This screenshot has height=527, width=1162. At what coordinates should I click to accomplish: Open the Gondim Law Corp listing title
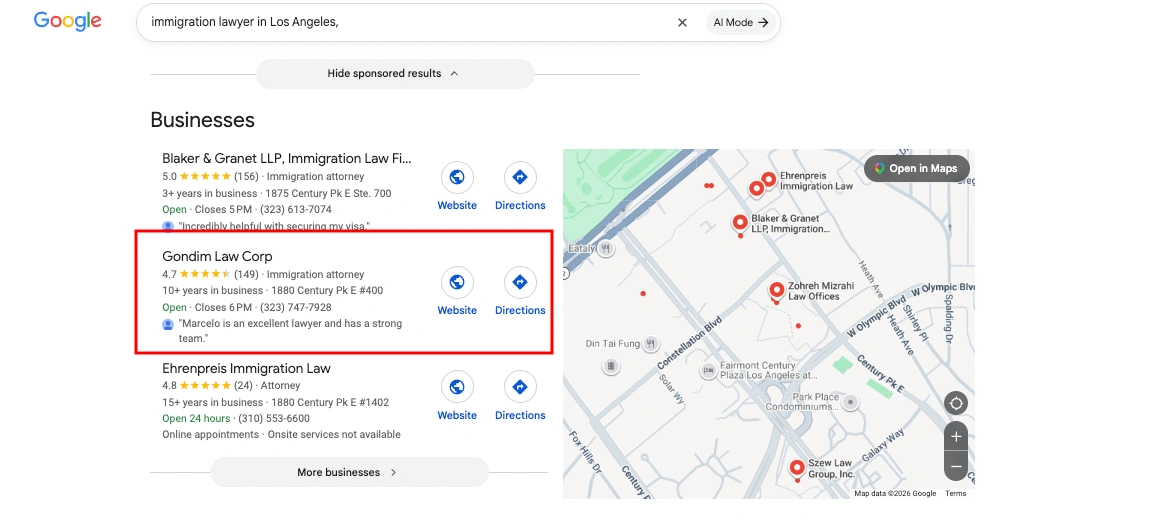(217, 256)
